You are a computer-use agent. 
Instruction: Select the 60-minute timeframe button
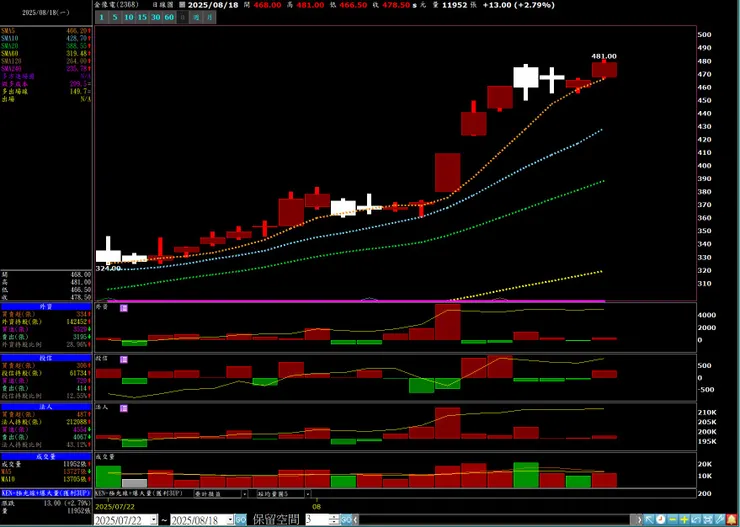[x=169, y=17]
